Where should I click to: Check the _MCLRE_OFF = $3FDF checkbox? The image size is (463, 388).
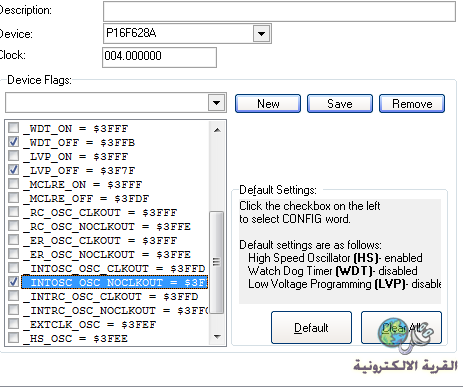pos(13,198)
